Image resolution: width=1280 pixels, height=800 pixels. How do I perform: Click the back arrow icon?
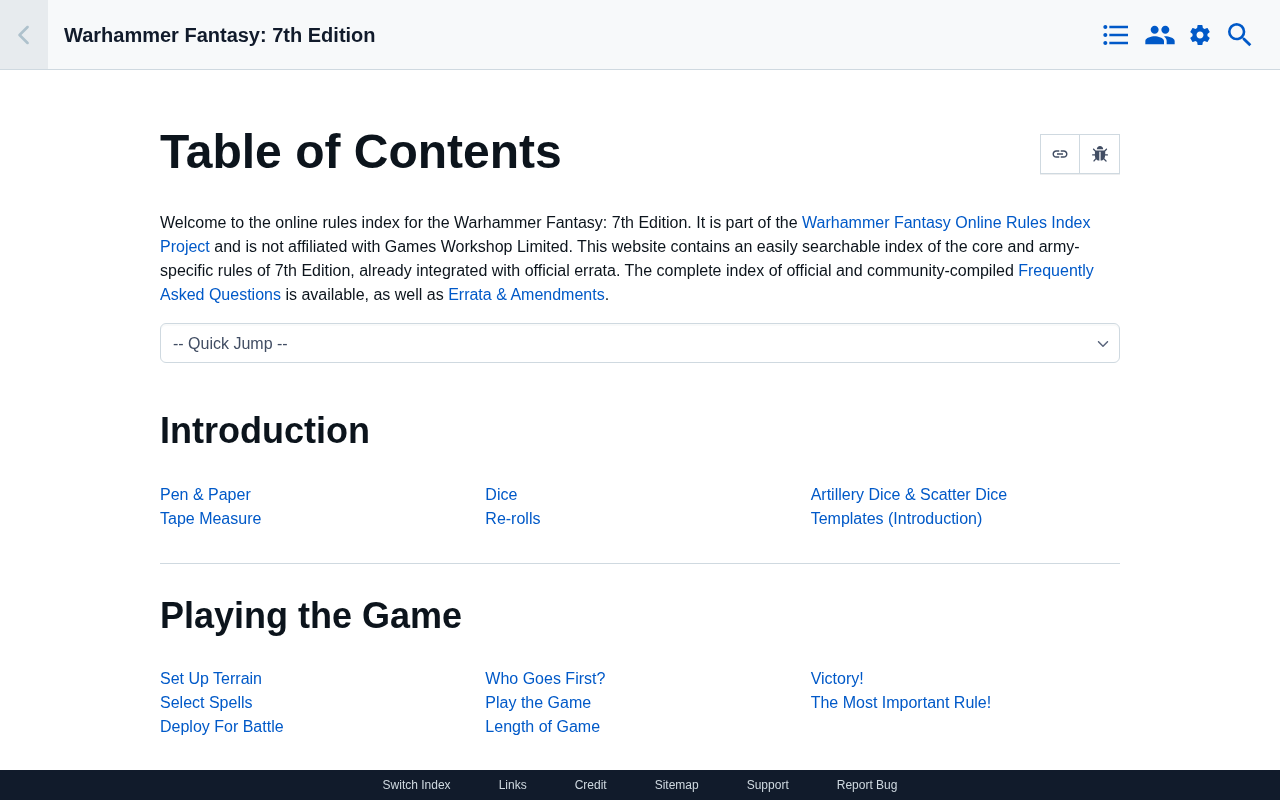(23, 35)
